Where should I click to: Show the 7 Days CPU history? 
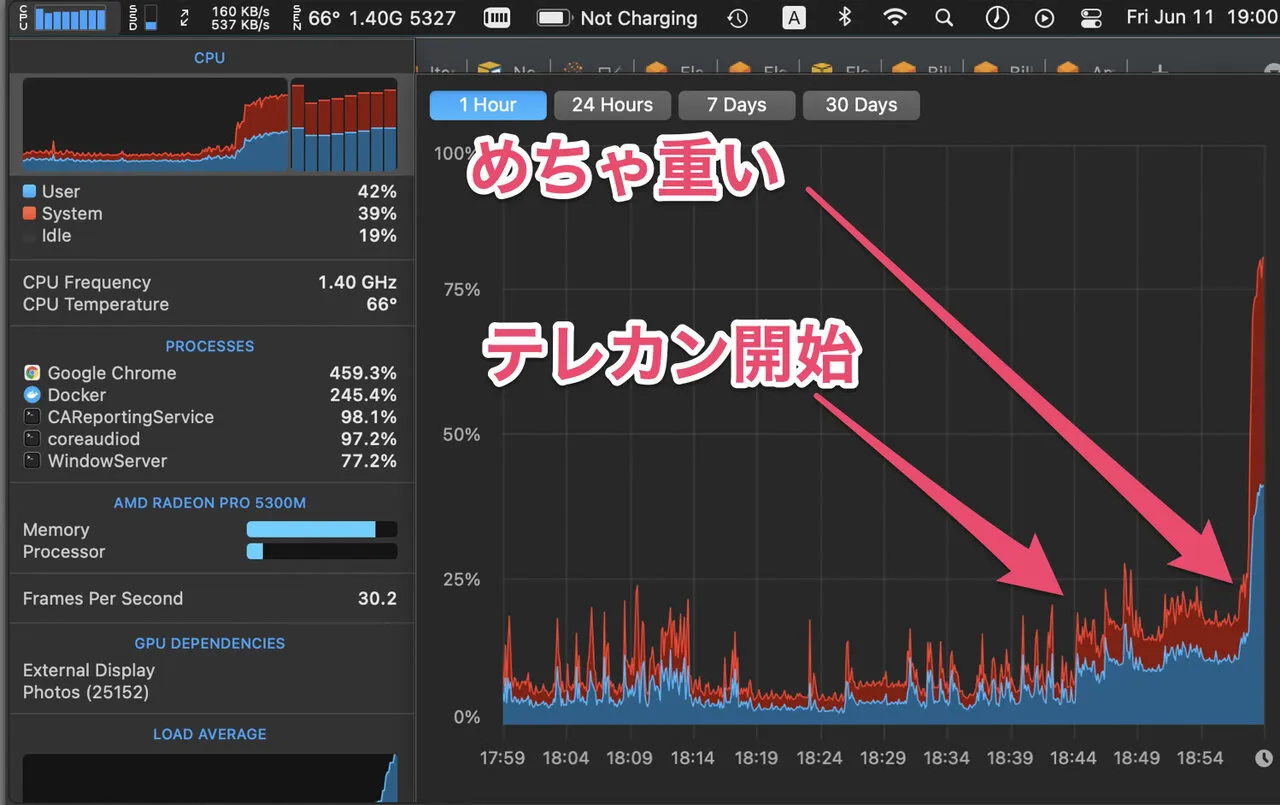[x=736, y=105]
